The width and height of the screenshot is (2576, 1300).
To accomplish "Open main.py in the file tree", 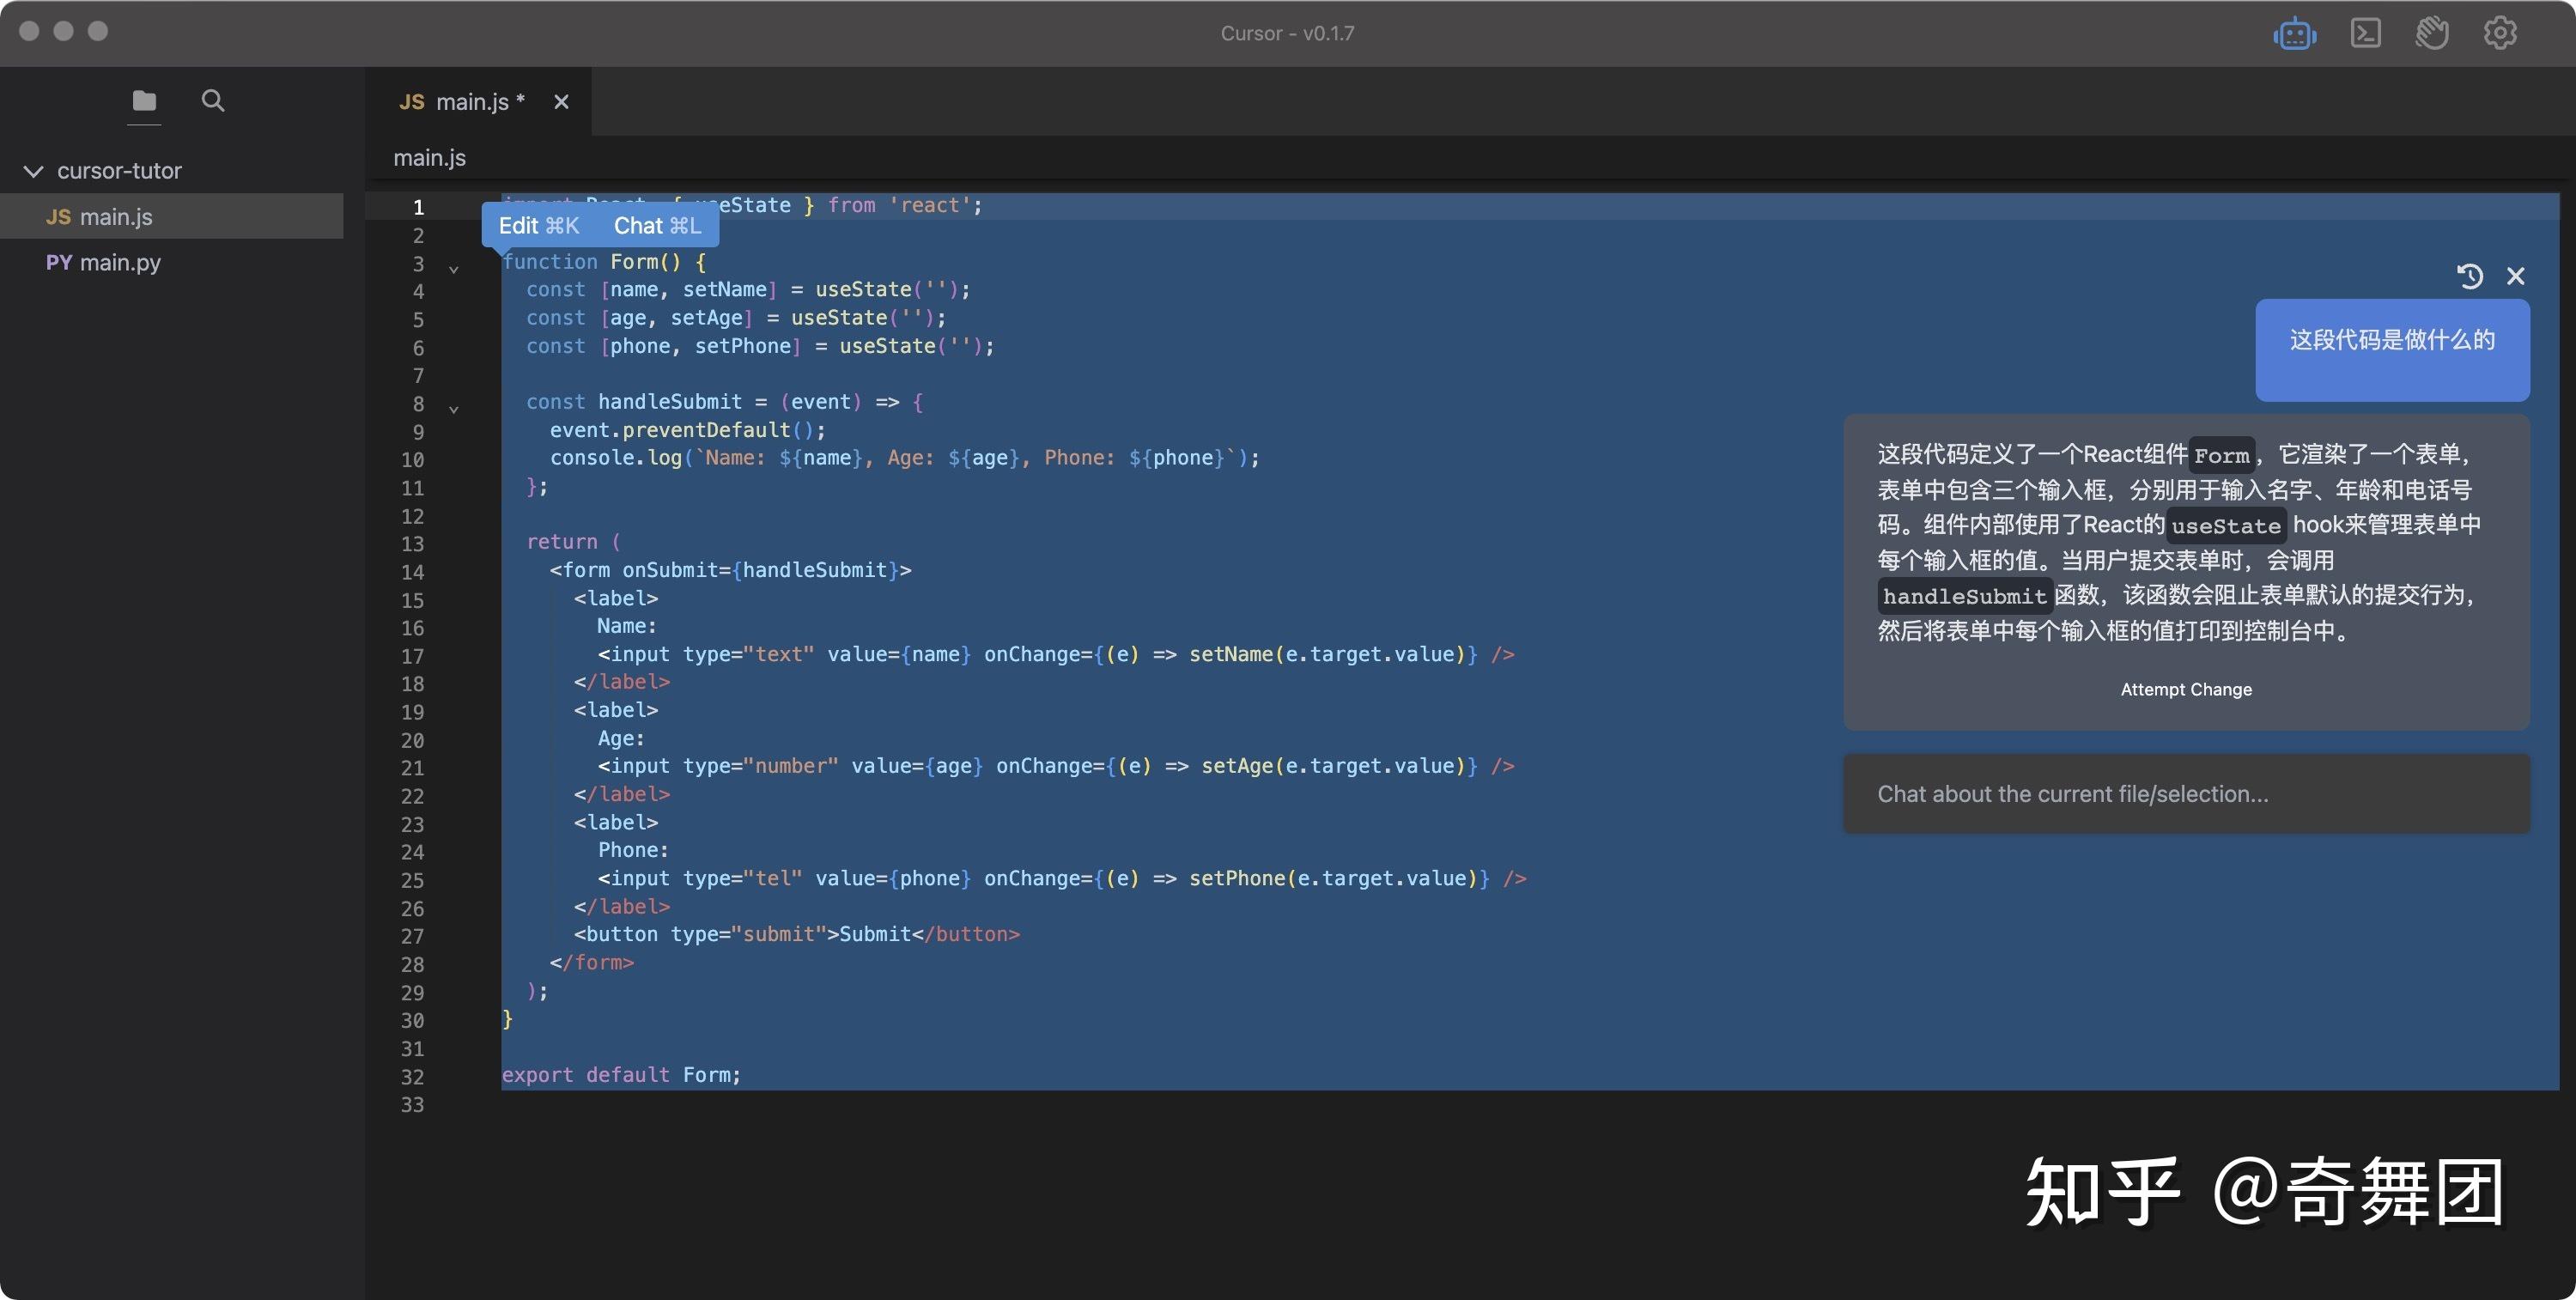I will pyautogui.click(x=119, y=262).
